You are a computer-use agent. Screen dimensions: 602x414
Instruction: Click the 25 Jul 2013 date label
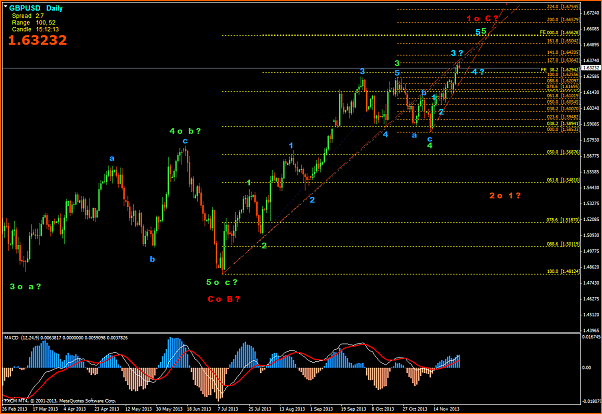(260, 409)
